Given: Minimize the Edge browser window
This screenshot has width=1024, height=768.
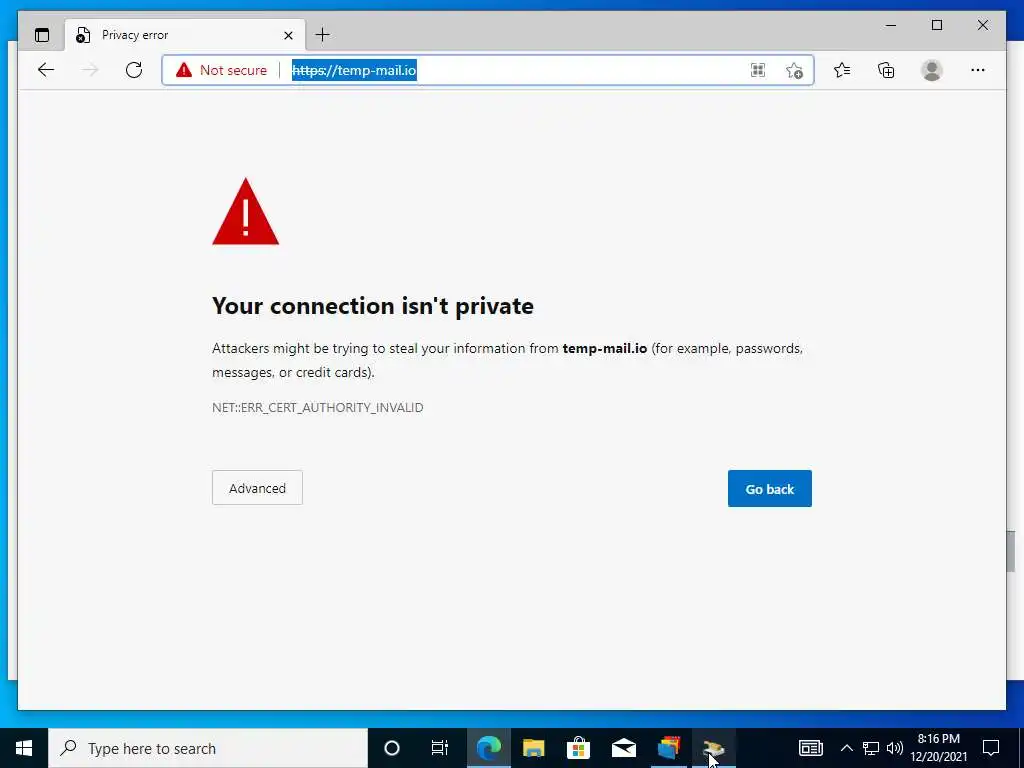Looking at the screenshot, I should coord(891,25).
